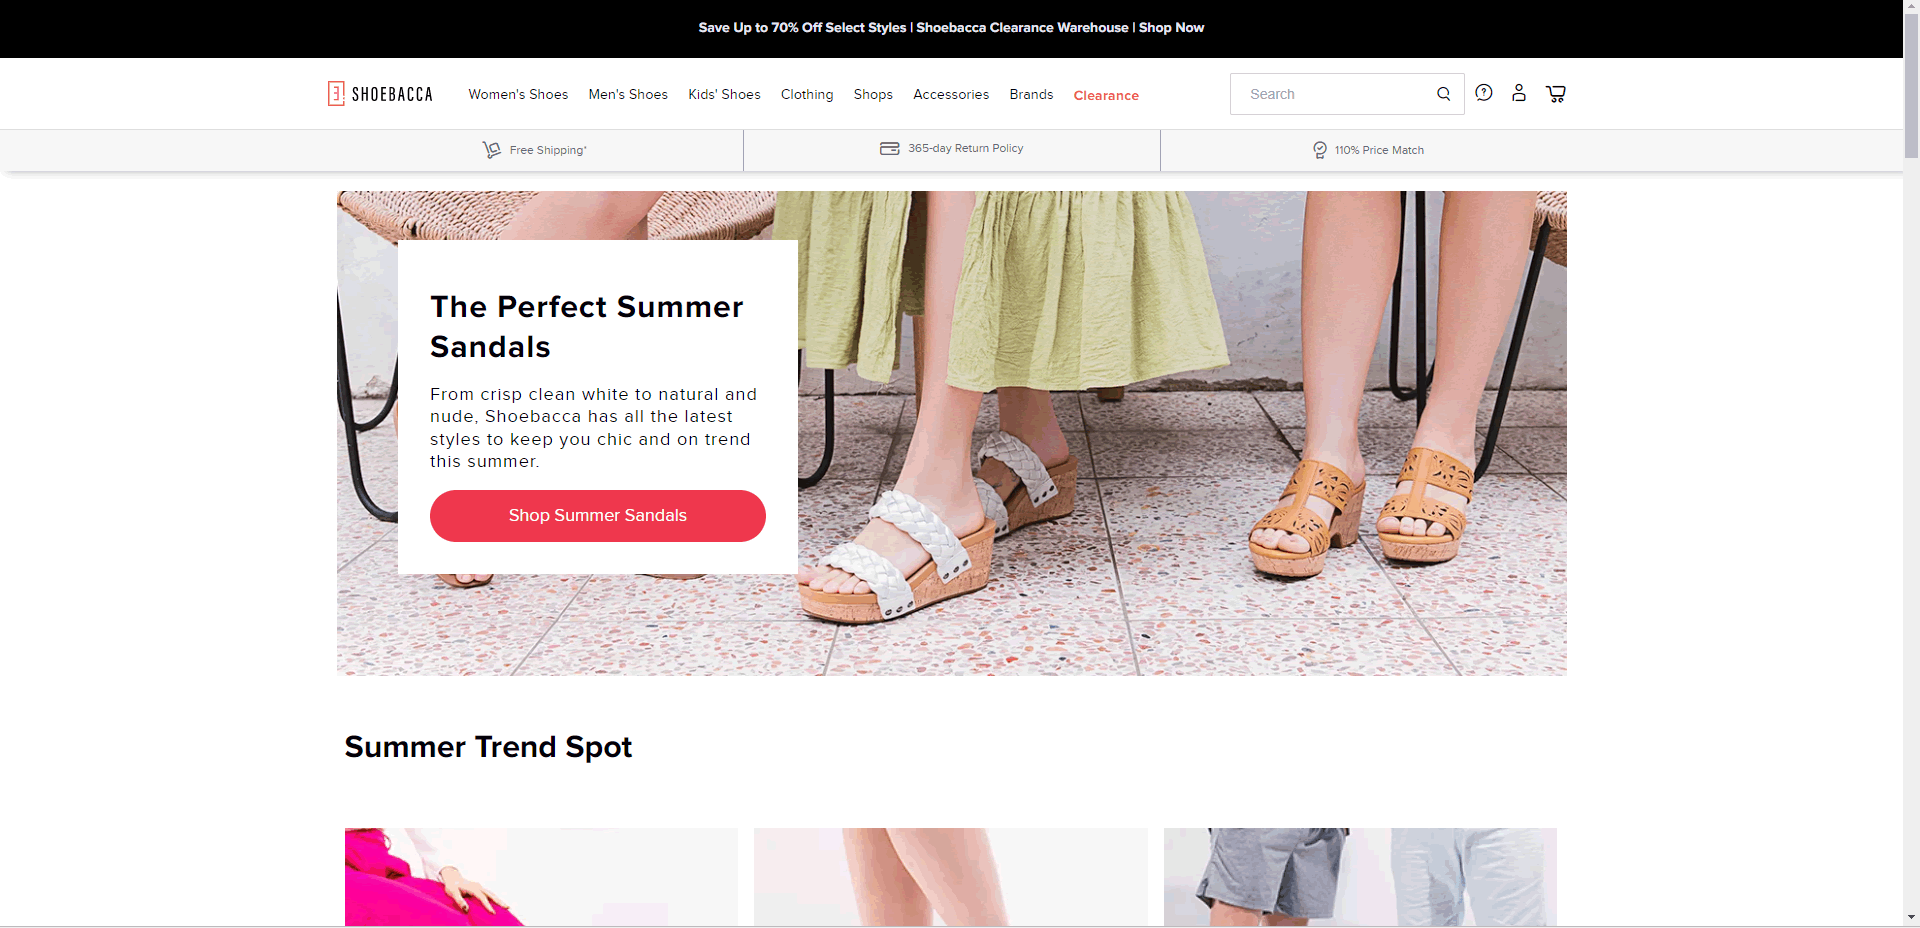Screen dimensions: 1920x928
Task: Open the pink outfit trend thumbnail
Action: (x=541, y=877)
